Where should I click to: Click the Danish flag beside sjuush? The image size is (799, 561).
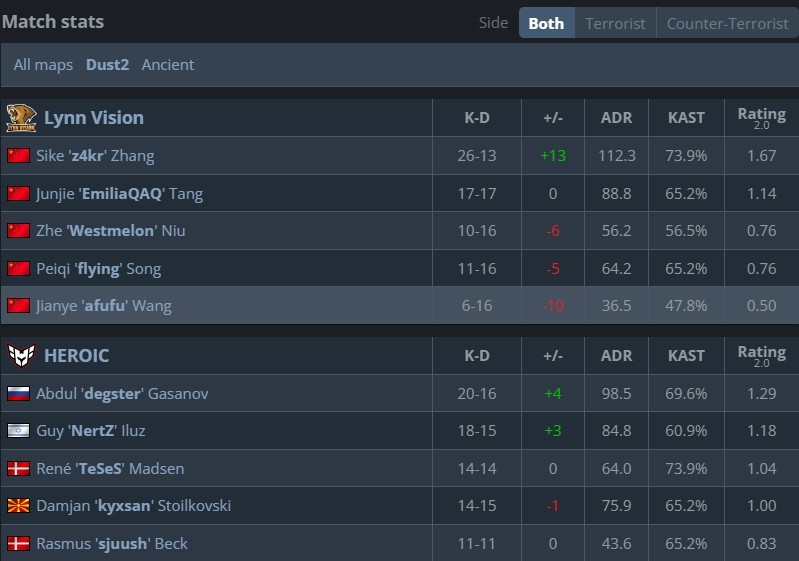[x=18, y=544]
